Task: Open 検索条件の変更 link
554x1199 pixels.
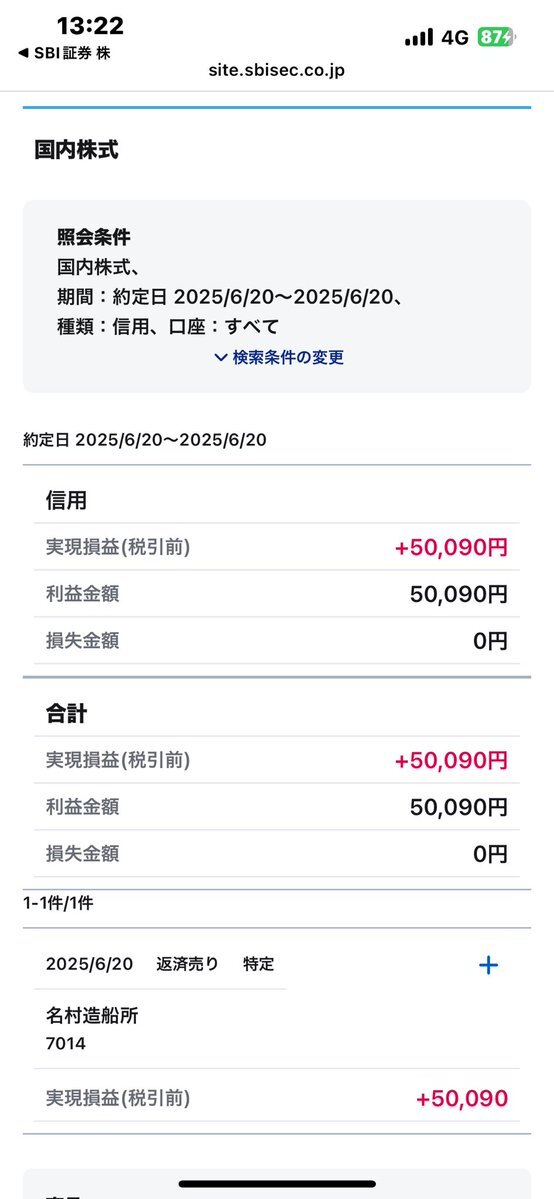Action: point(288,357)
